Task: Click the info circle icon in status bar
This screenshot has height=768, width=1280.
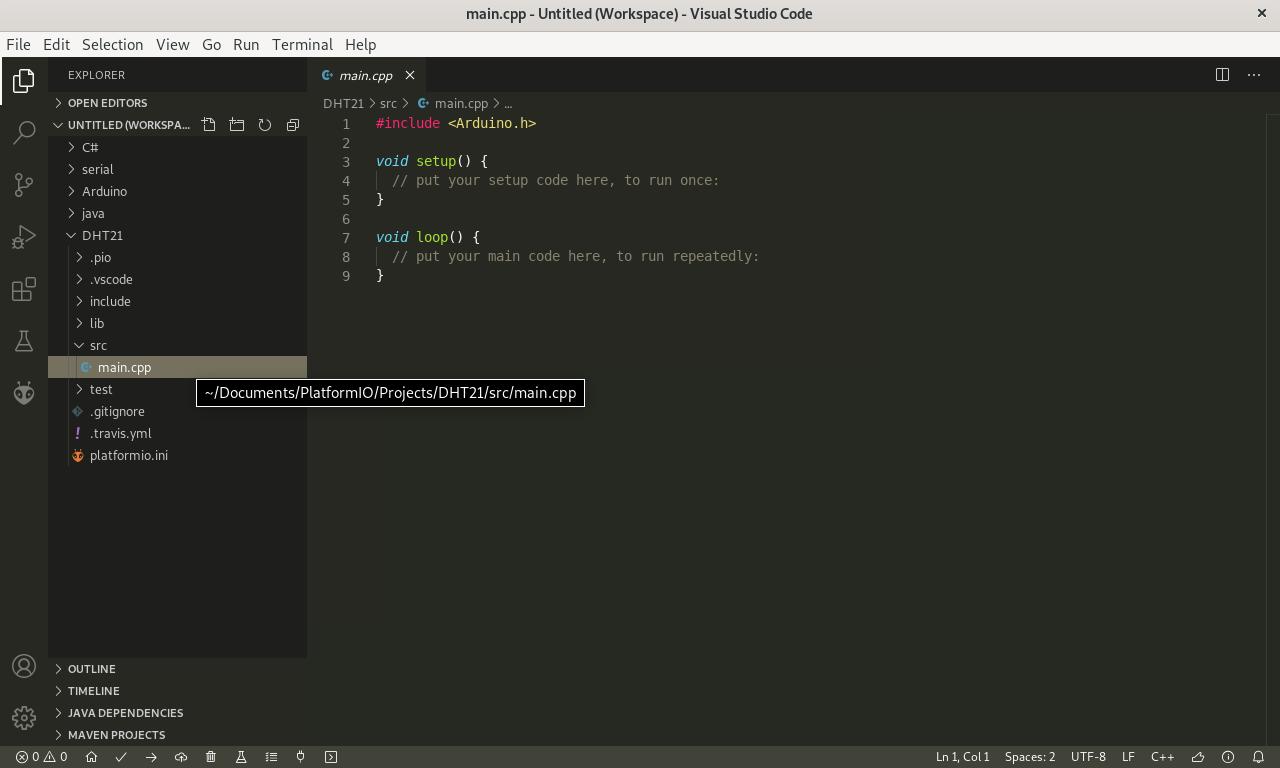Action: pyautogui.click(x=1228, y=757)
